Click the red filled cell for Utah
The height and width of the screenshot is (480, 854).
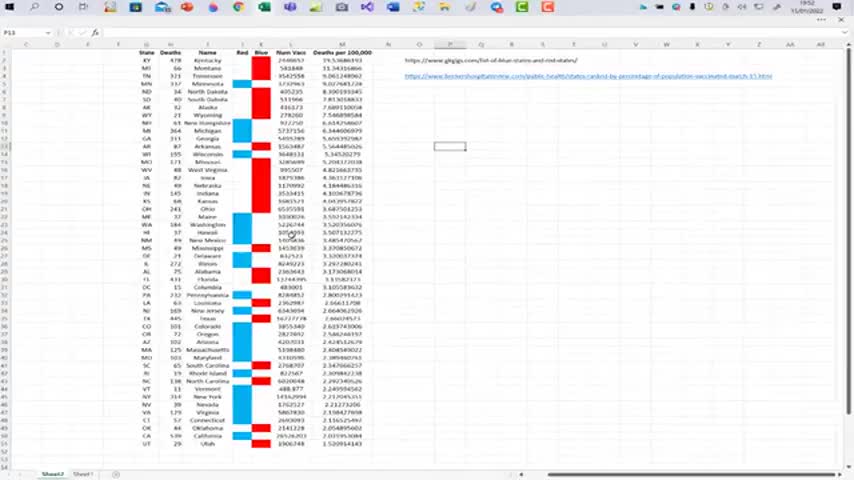pos(261,444)
